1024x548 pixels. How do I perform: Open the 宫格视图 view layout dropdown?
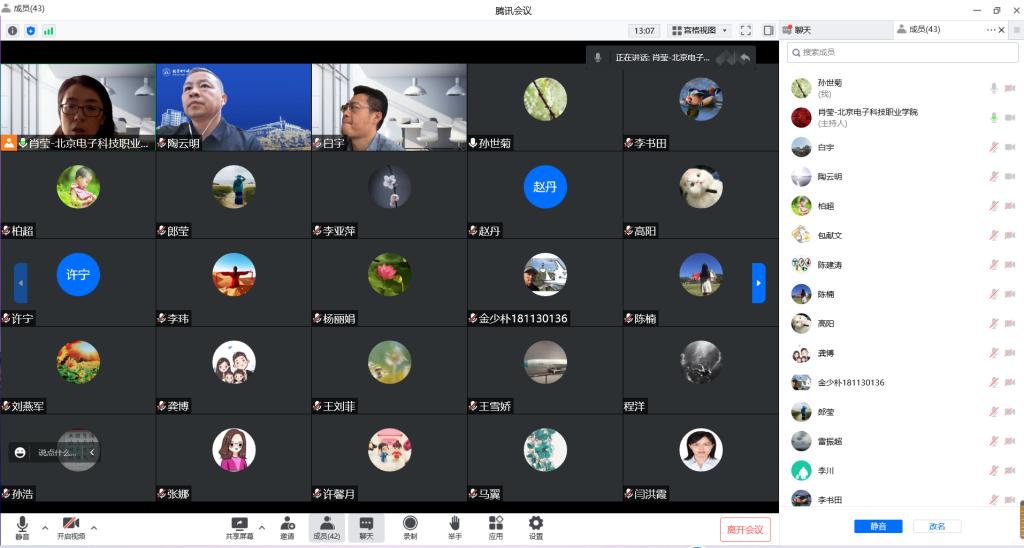(699, 31)
